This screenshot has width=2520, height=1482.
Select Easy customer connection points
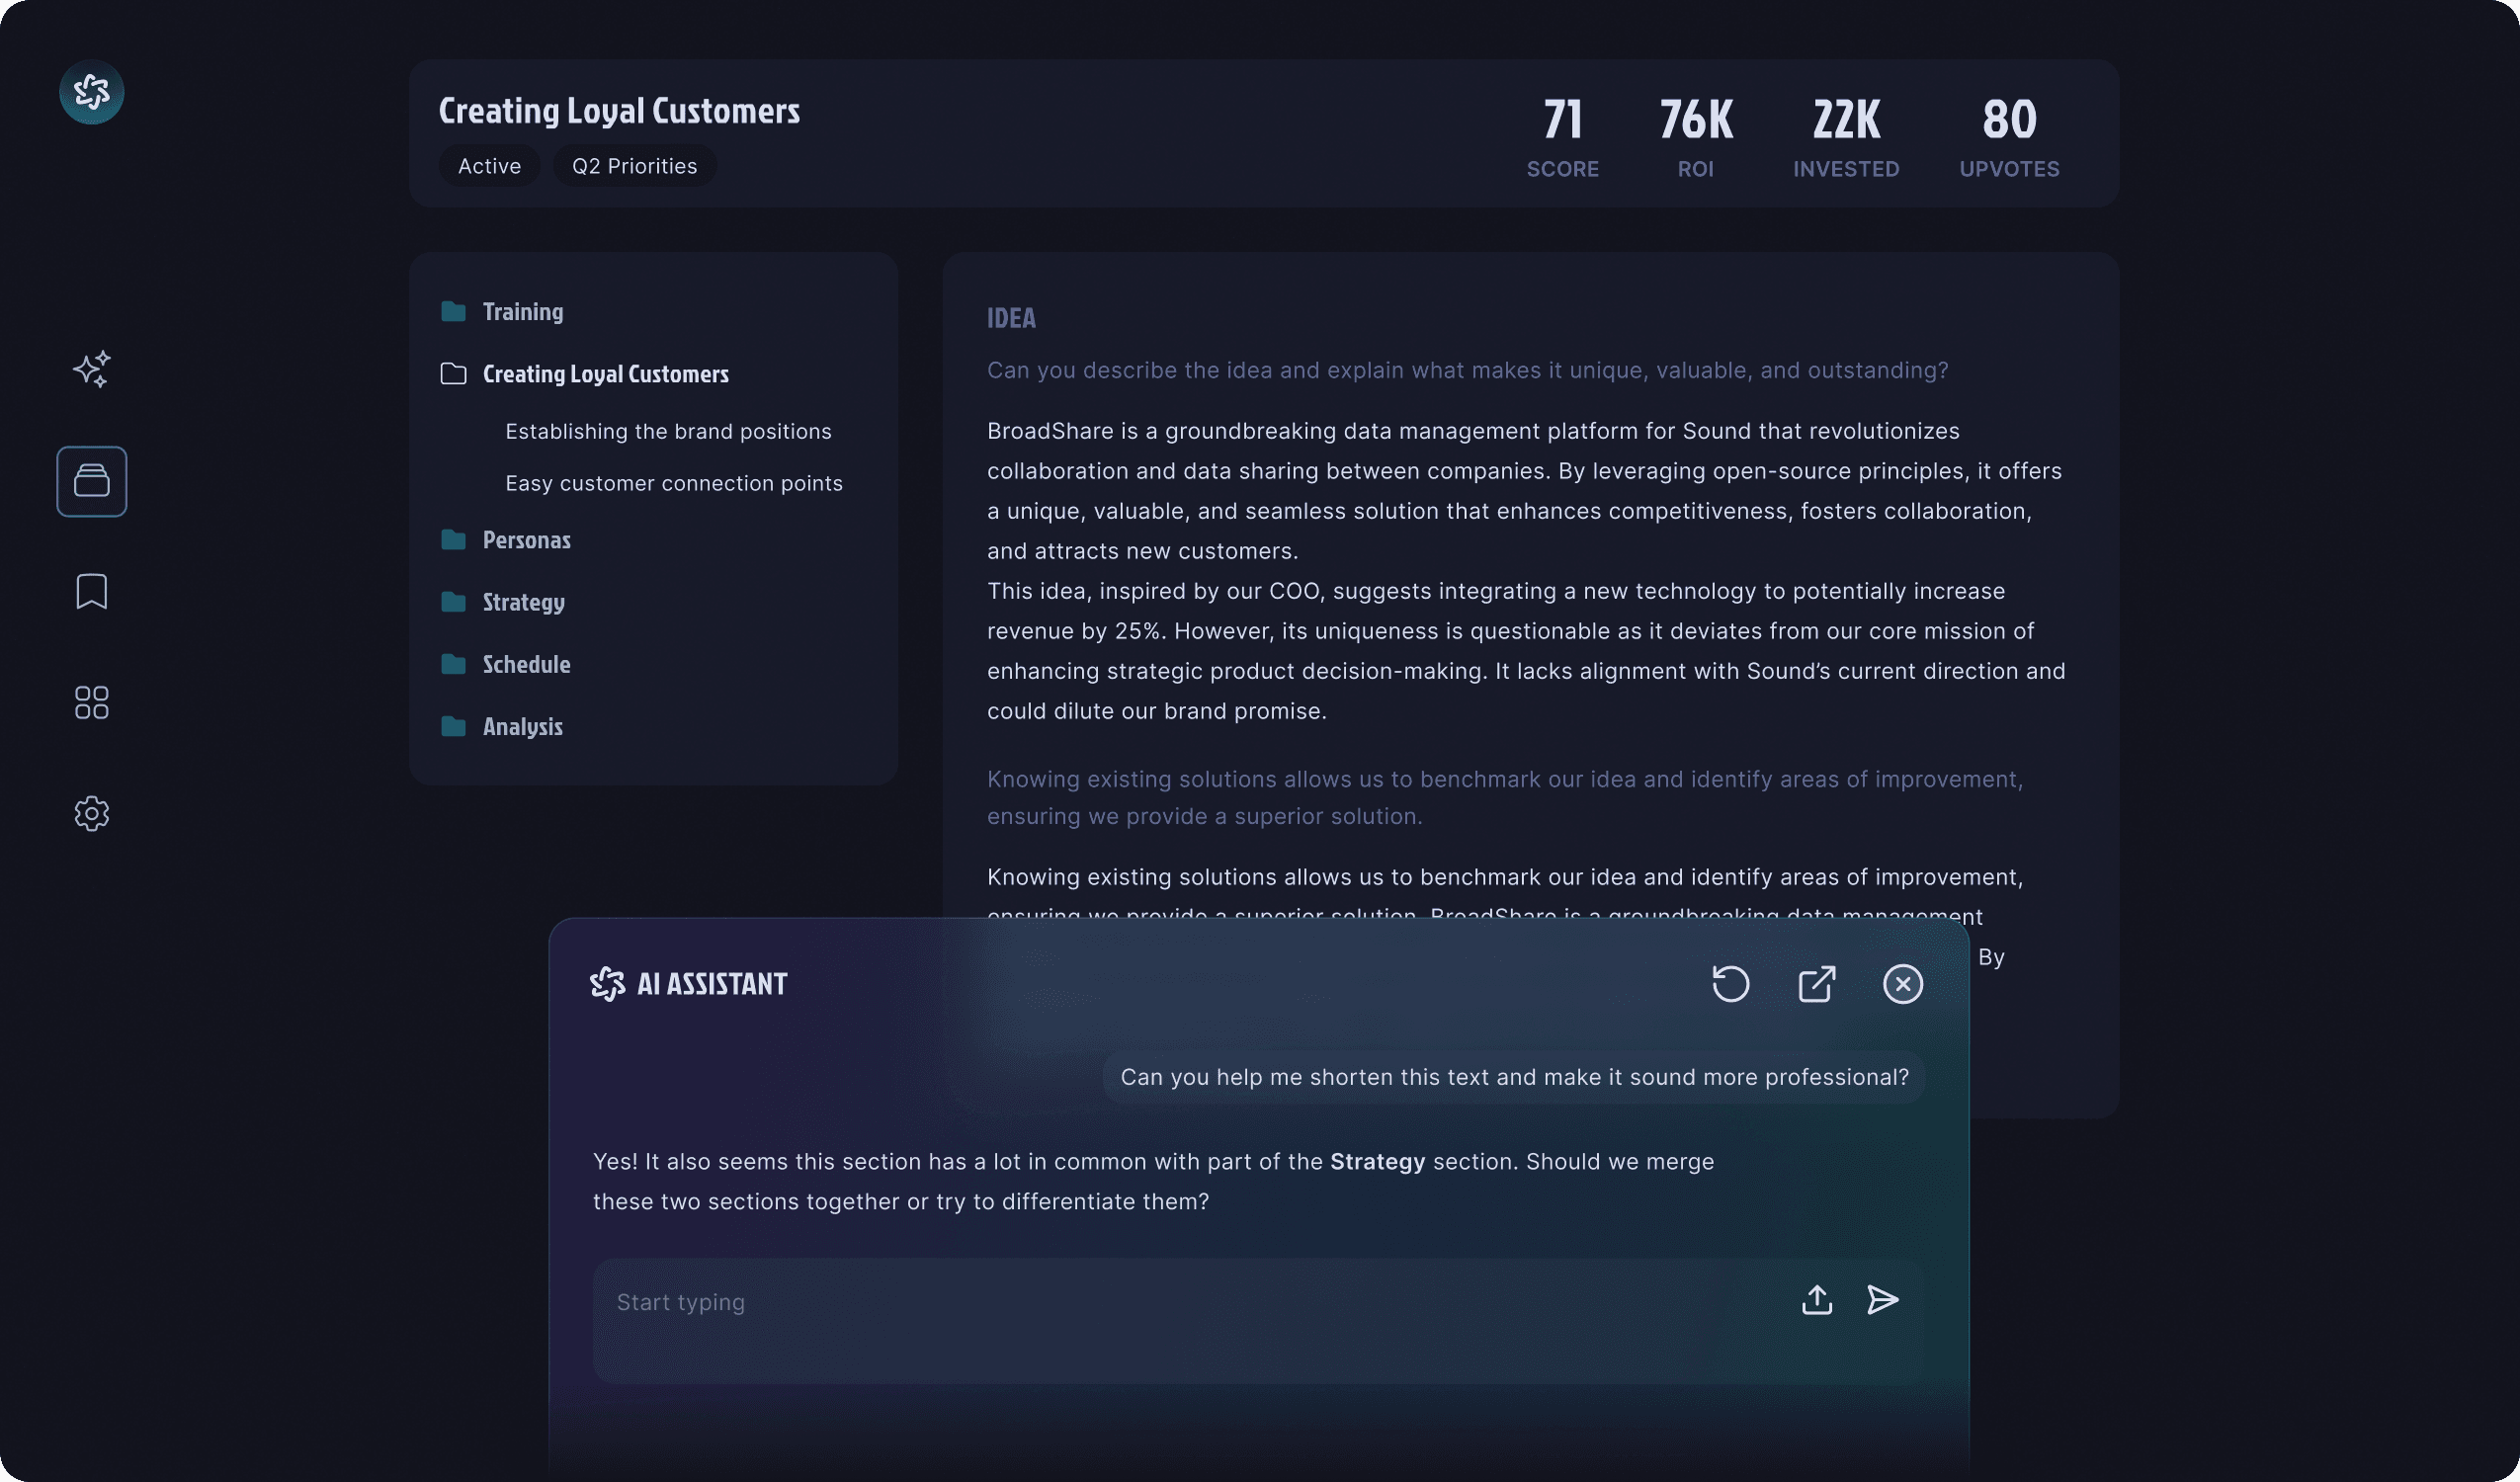pyautogui.click(x=673, y=483)
